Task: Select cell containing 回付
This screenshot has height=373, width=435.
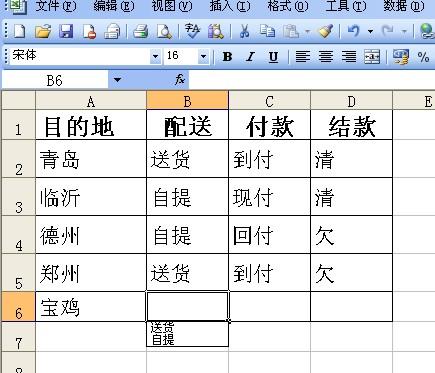Action: pyautogui.click(x=269, y=235)
